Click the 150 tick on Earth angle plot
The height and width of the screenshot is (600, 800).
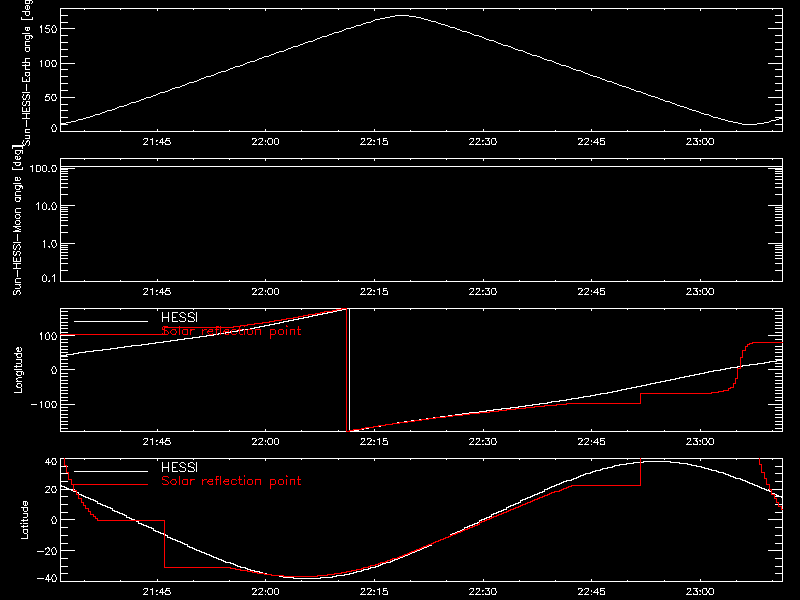[48, 29]
